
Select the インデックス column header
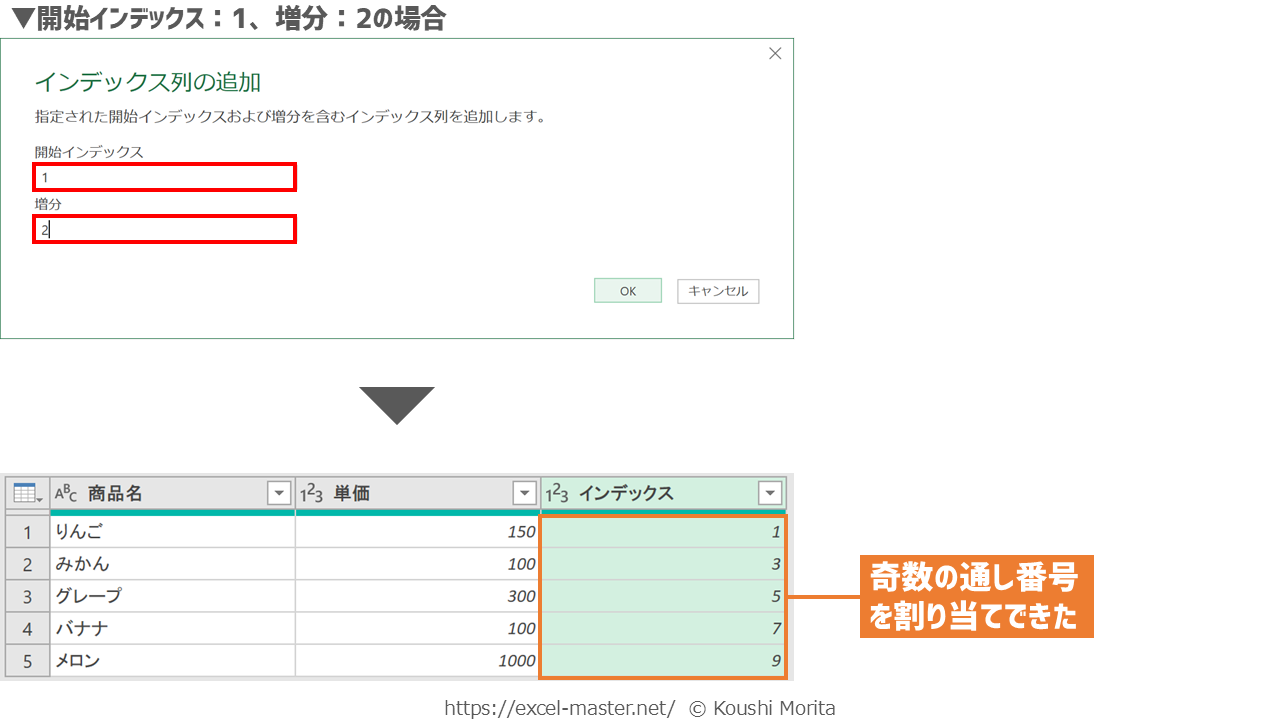pyautogui.click(x=640, y=493)
